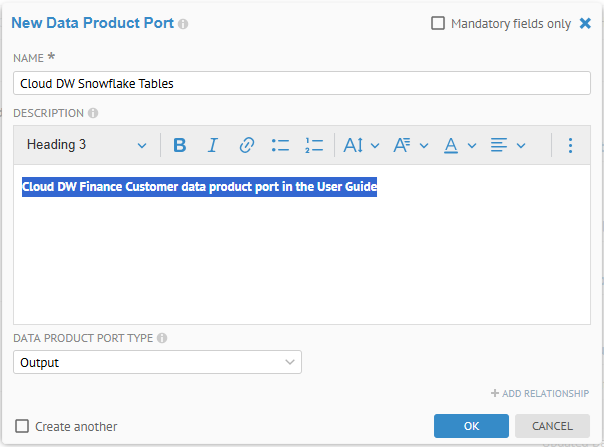This screenshot has height=447, width=604.
Task: Open the font color picker
Action: tap(460, 145)
